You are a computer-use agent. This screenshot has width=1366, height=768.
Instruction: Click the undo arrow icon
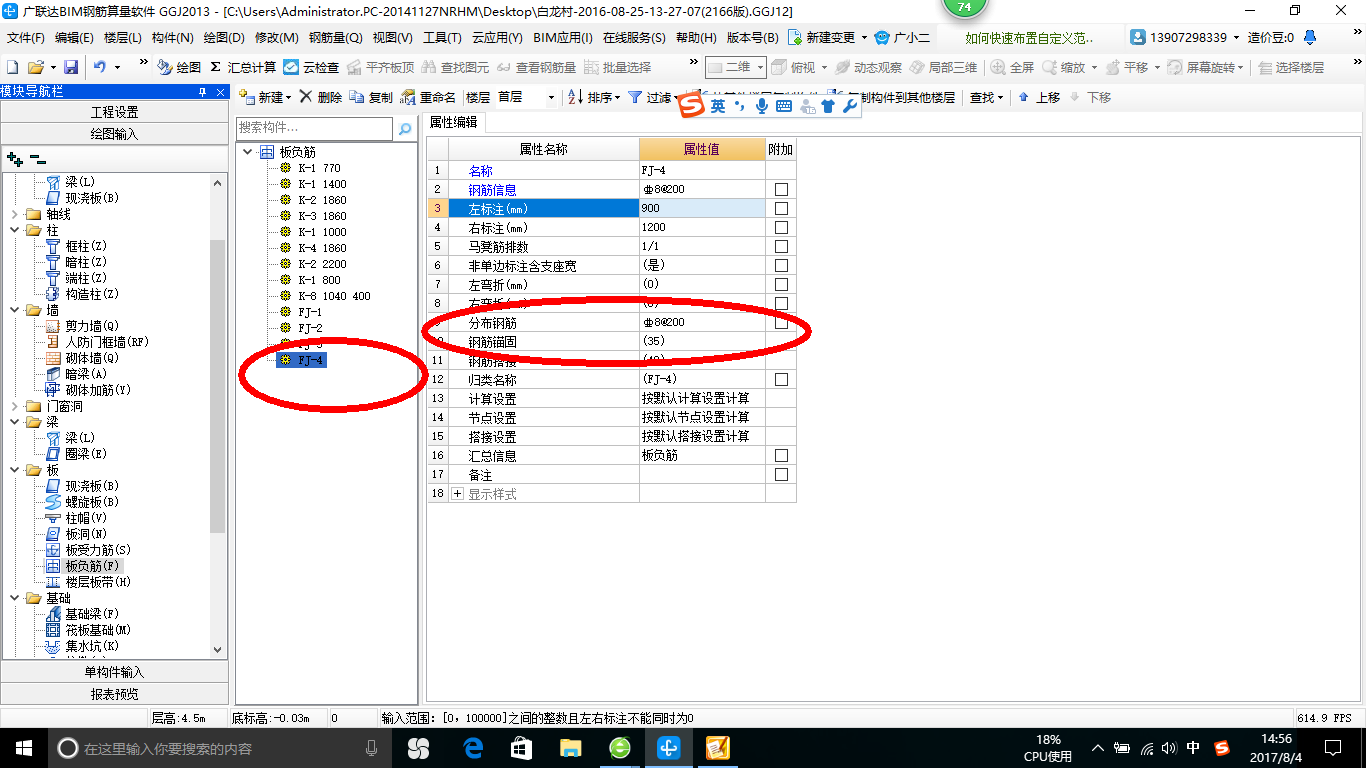[100, 67]
